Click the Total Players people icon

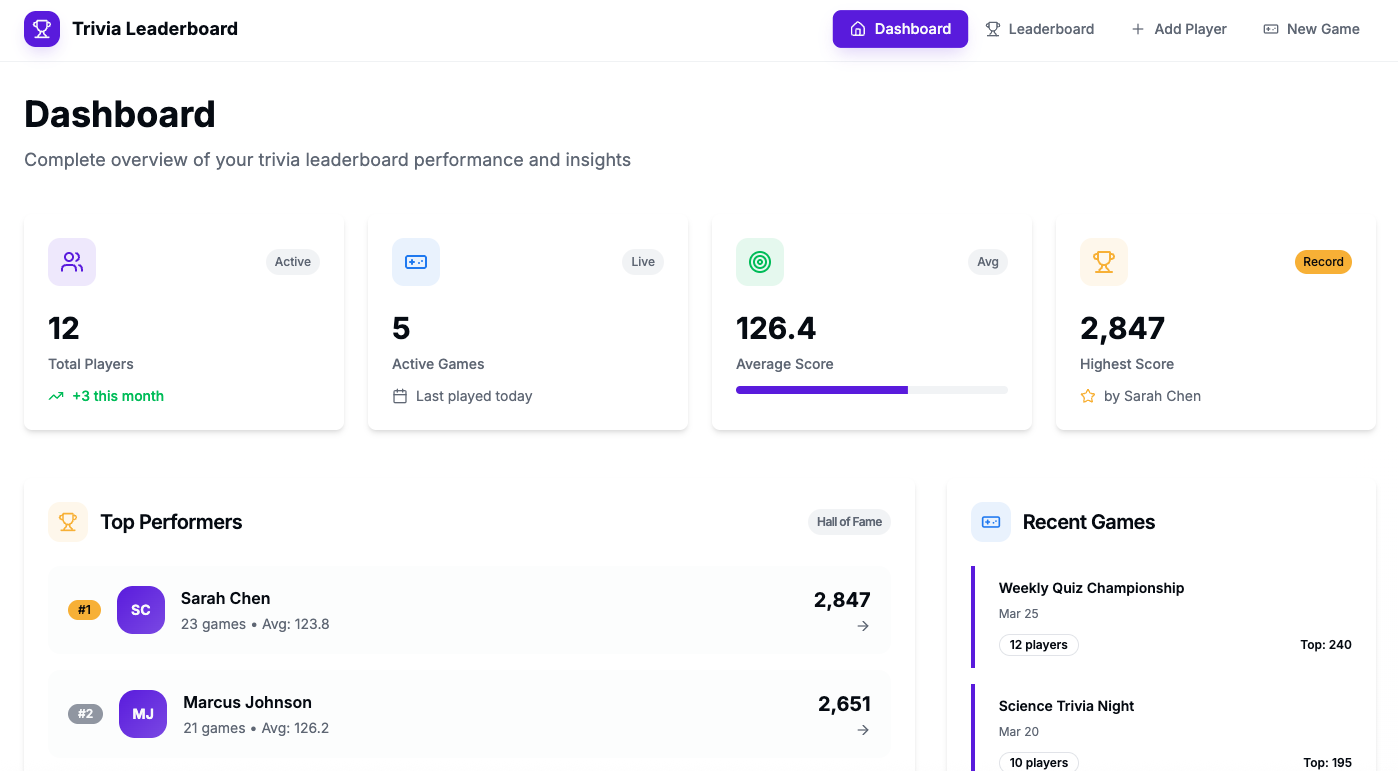click(x=72, y=262)
